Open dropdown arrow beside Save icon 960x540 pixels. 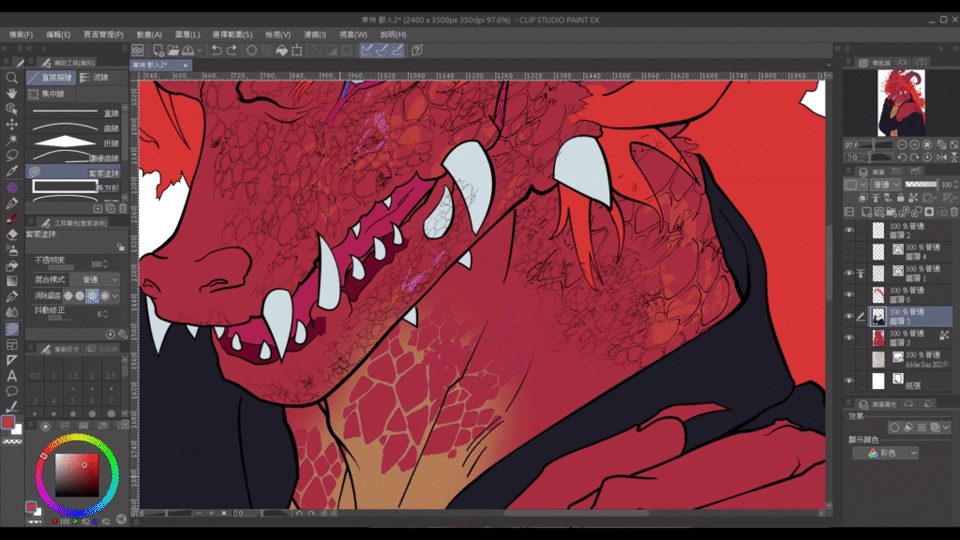tap(200, 51)
